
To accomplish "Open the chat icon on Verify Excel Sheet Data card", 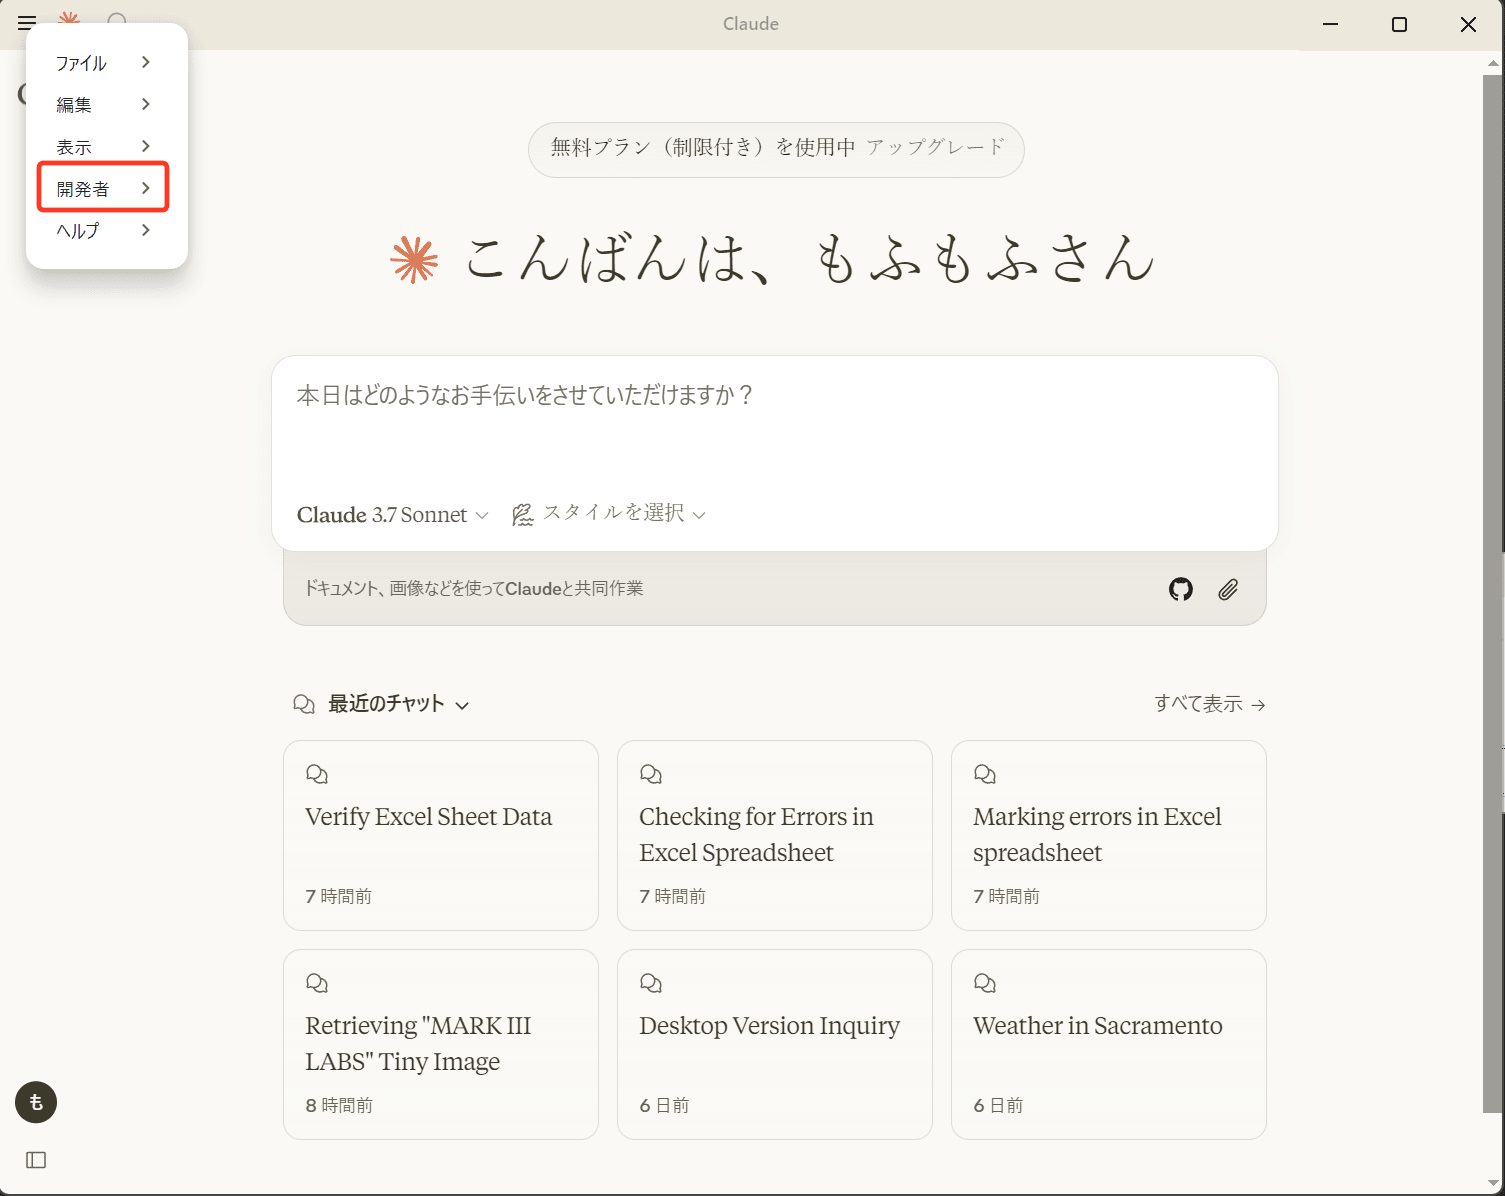I will click(317, 773).
